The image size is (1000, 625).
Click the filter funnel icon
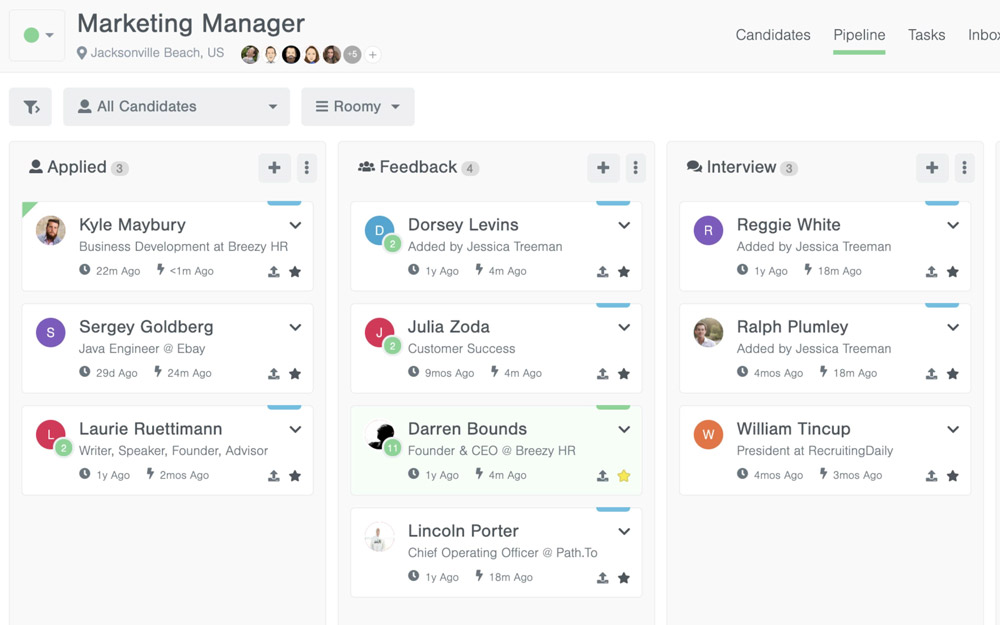coord(31,107)
